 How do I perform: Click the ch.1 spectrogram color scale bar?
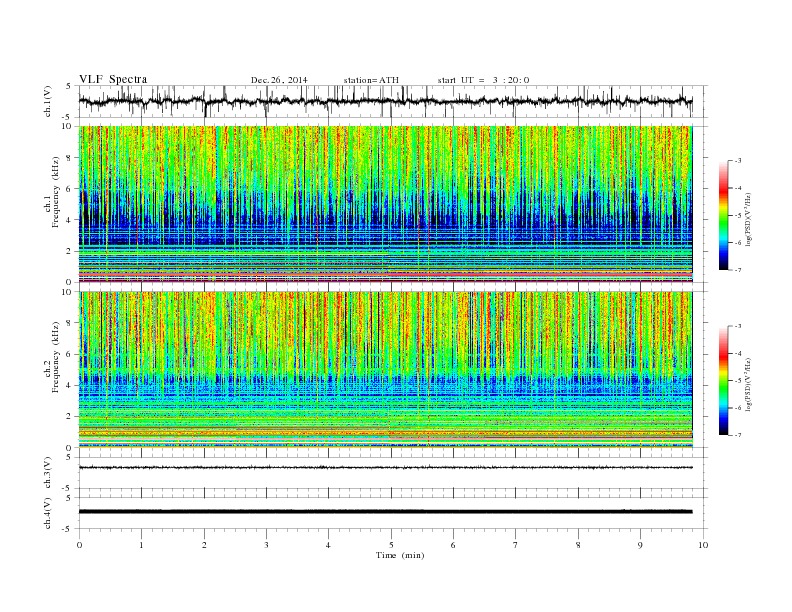[723, 215]
